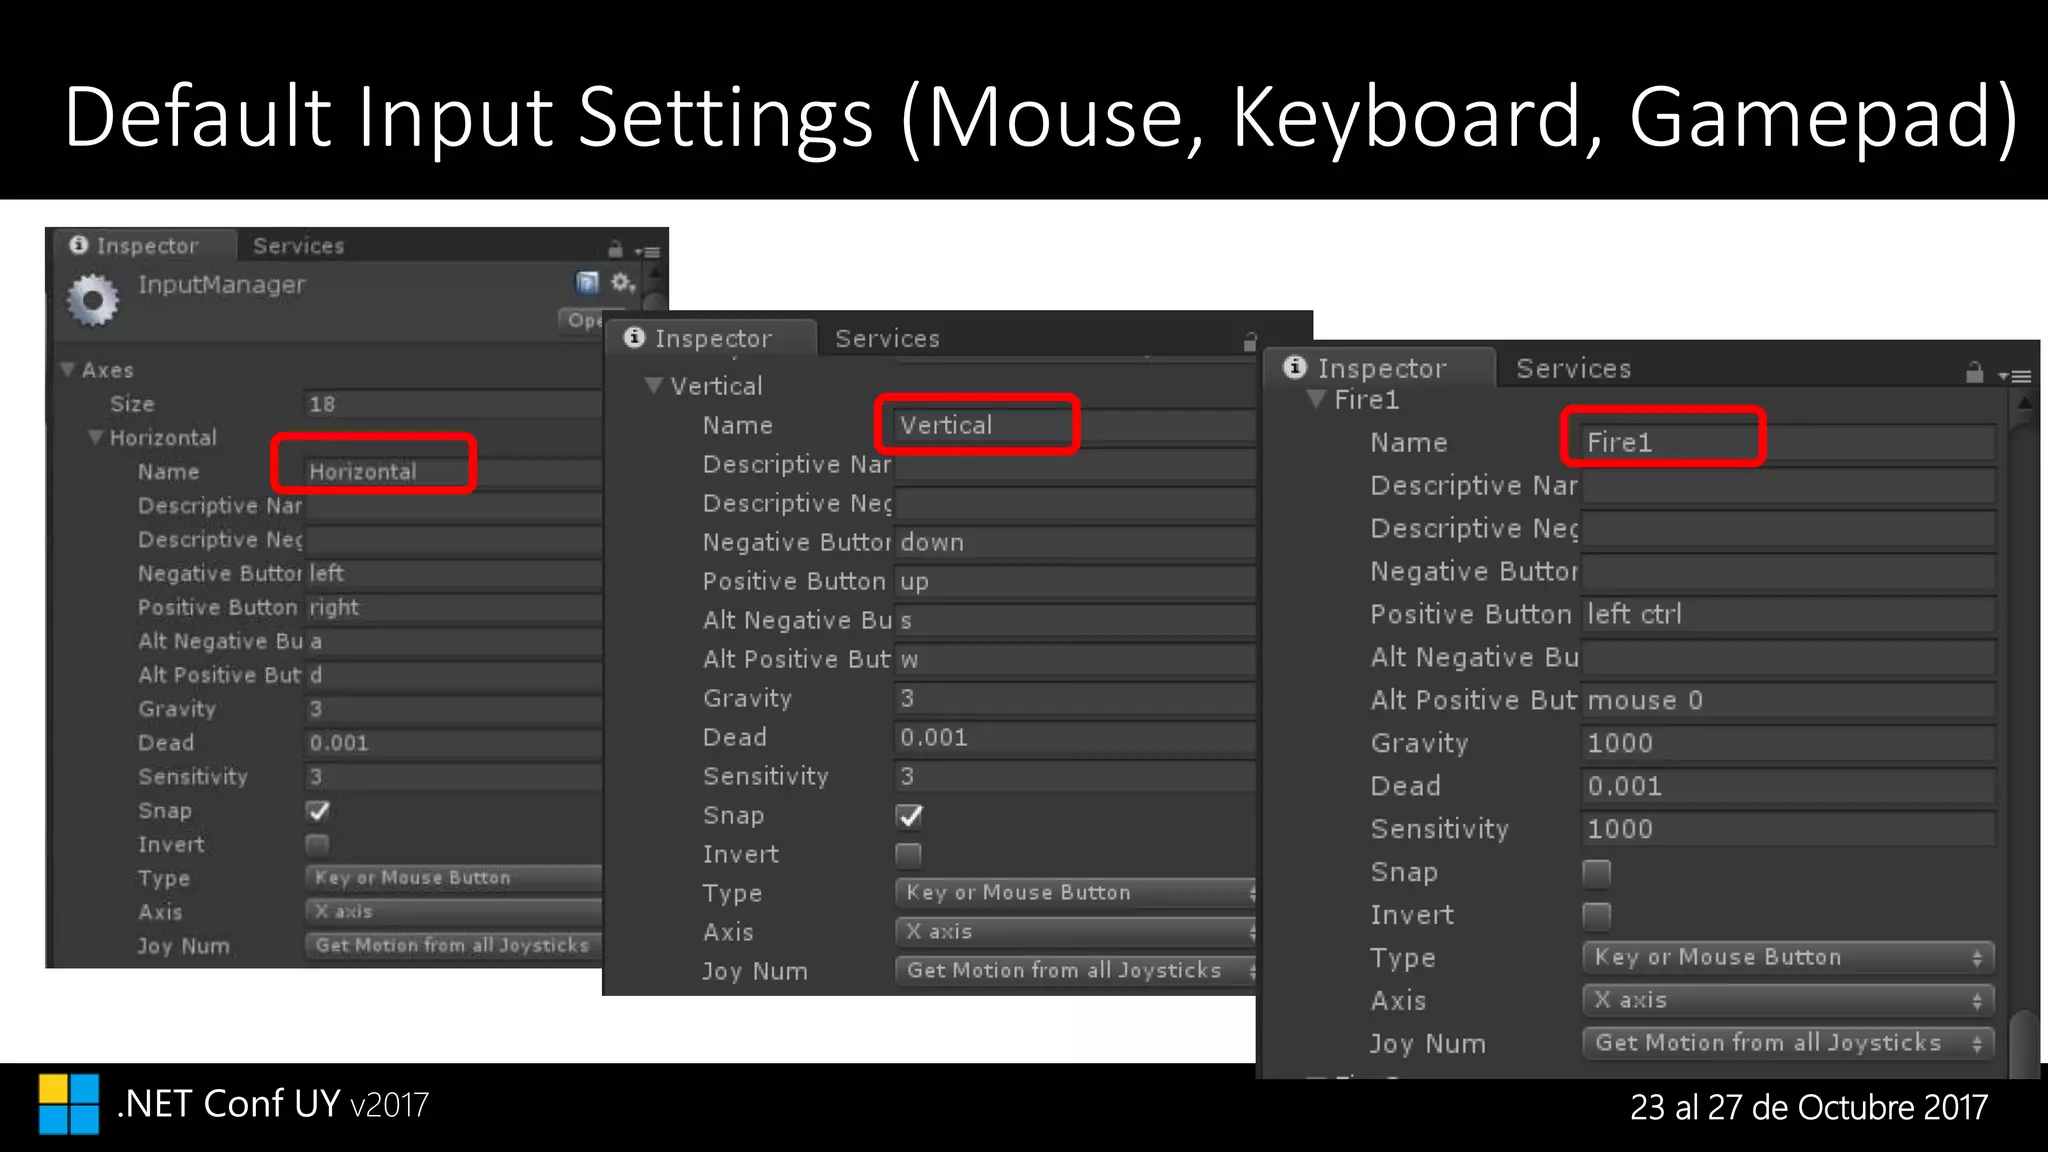Click Windows logo in footer
The width and height of the screenshot is (2048, 1152).
point(69,1104)
